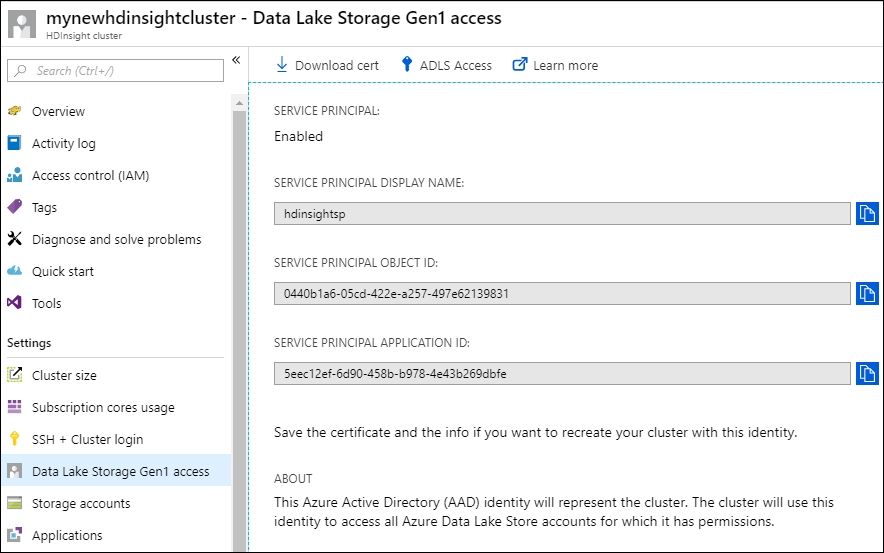Click the object ID field 0440b1a6

tap(562, 294)
